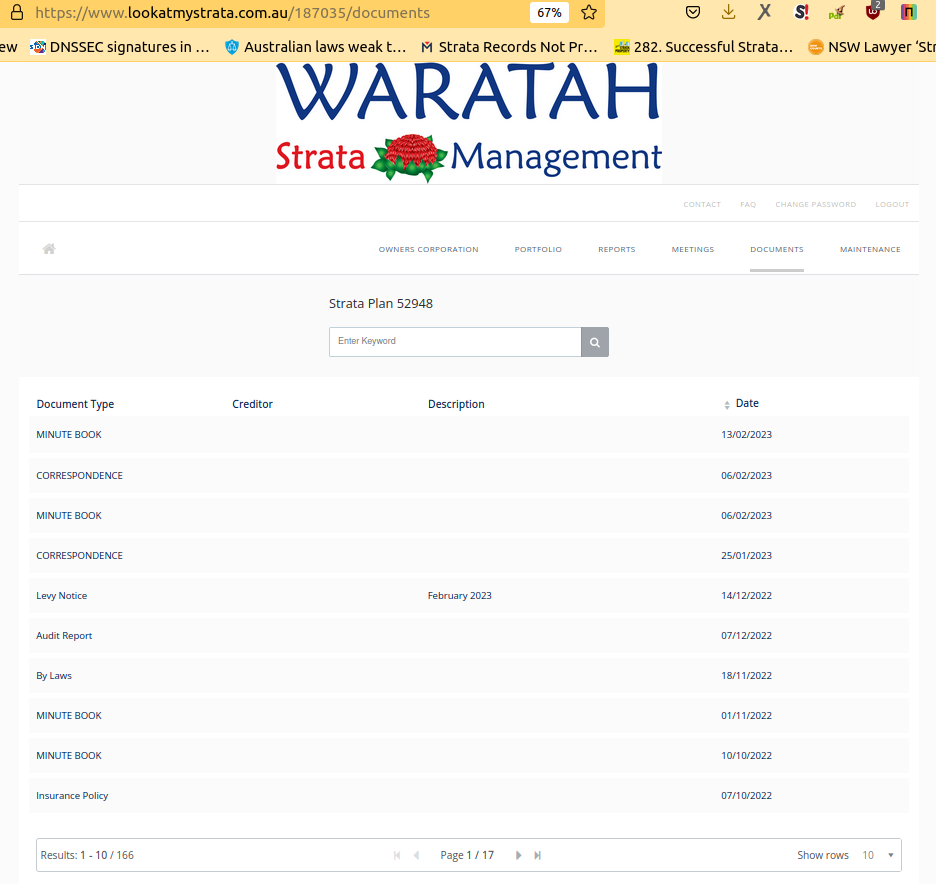This screenshot has width=936, height=884.
Task: Open the Owners Corporation menu
Action: click(428, 249)
